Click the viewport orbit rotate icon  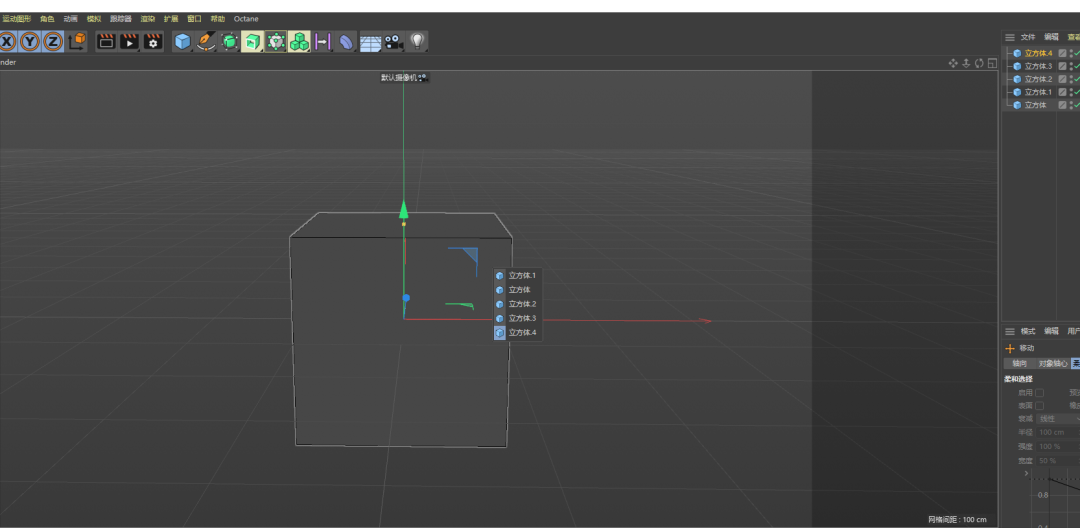tap(979, 63)
